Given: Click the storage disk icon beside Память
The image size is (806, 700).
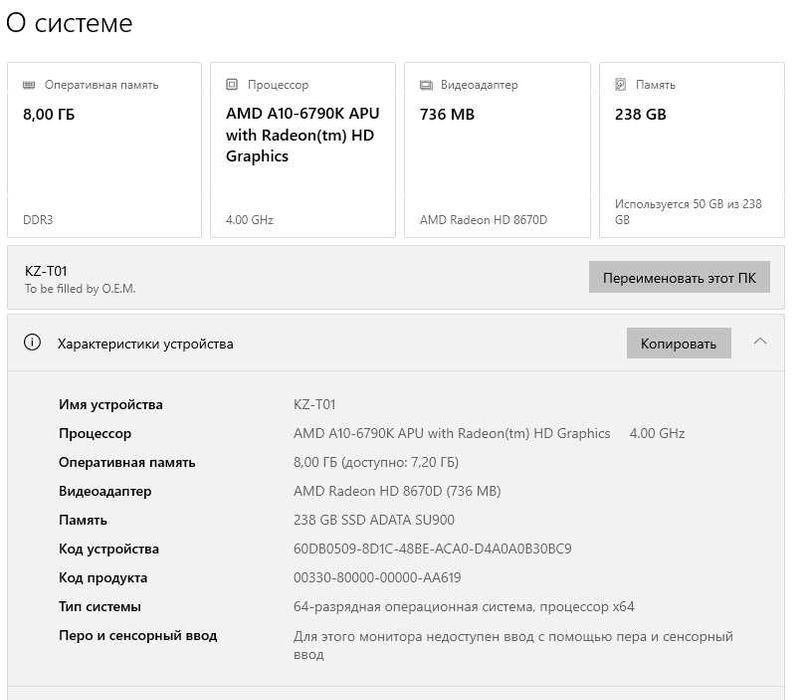Looking at the screenshot, I should coord(621,84).
